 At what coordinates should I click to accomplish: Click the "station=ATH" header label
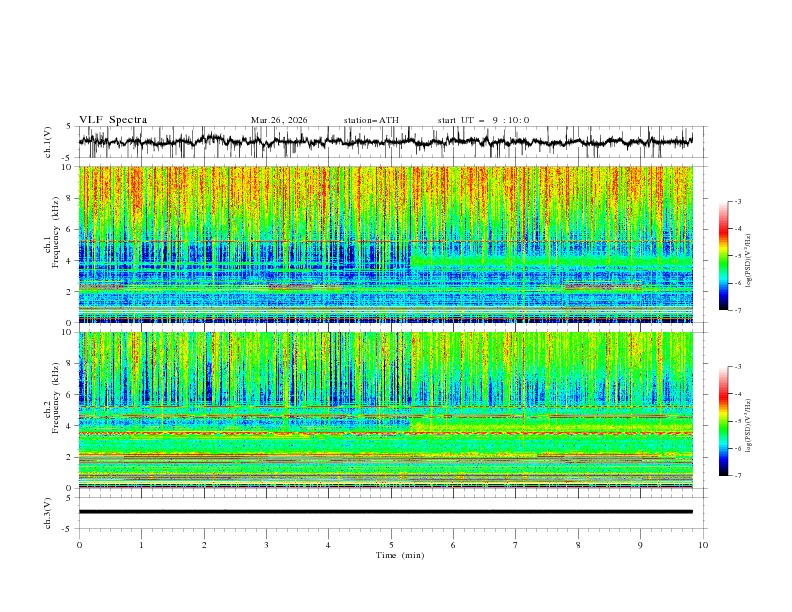(x=371, y=120)
